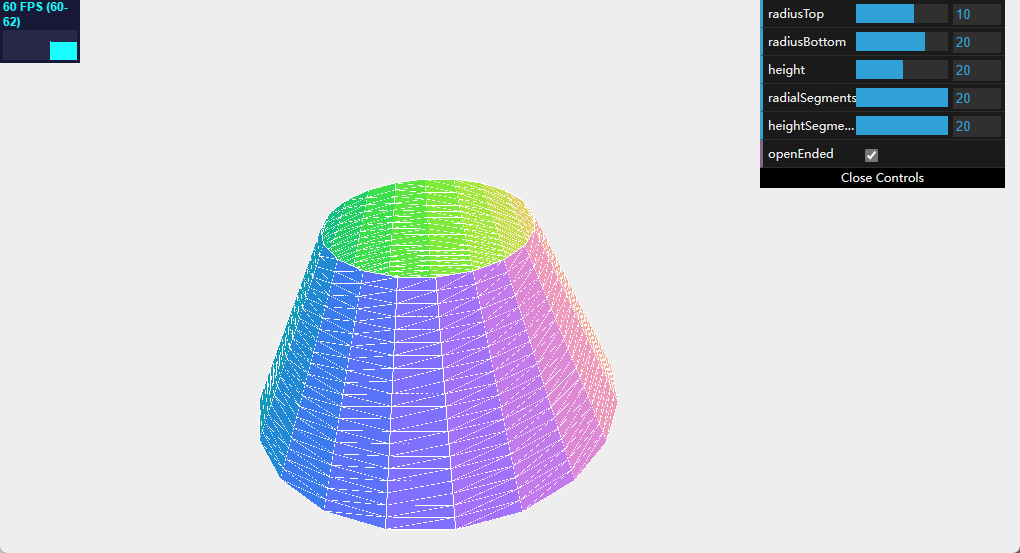Viewport: 1020px width, 553px height.
Task: Focus the radiusTop value field showing 10
Action: (976, 14)
